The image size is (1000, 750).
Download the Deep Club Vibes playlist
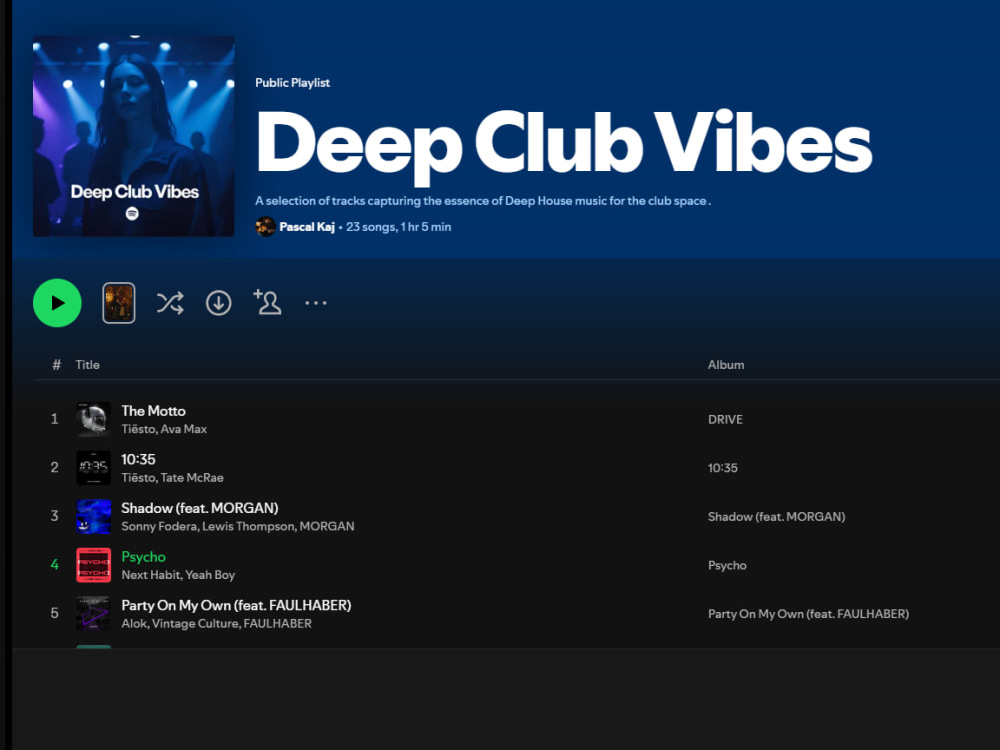click(219, 303)
